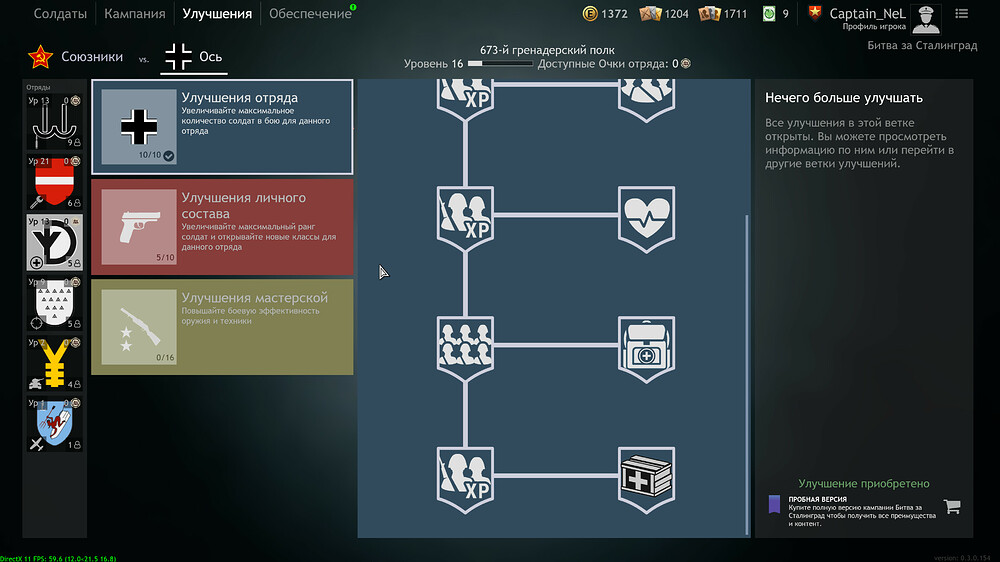Screen dimensions: 1000x562
Task: Select the squad size six-soldiers node
Action: tap(466, 349)
